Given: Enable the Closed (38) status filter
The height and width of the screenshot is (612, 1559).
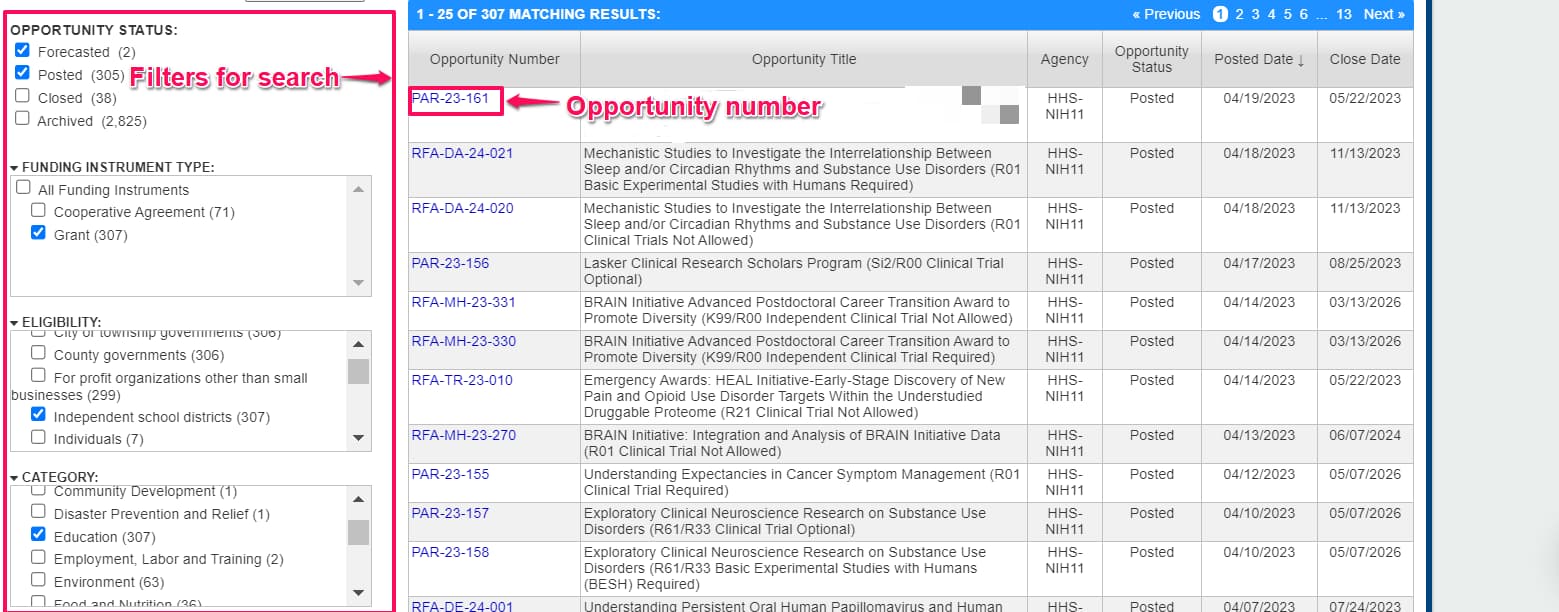Looking at the screenshot, I should pos(22,97).
